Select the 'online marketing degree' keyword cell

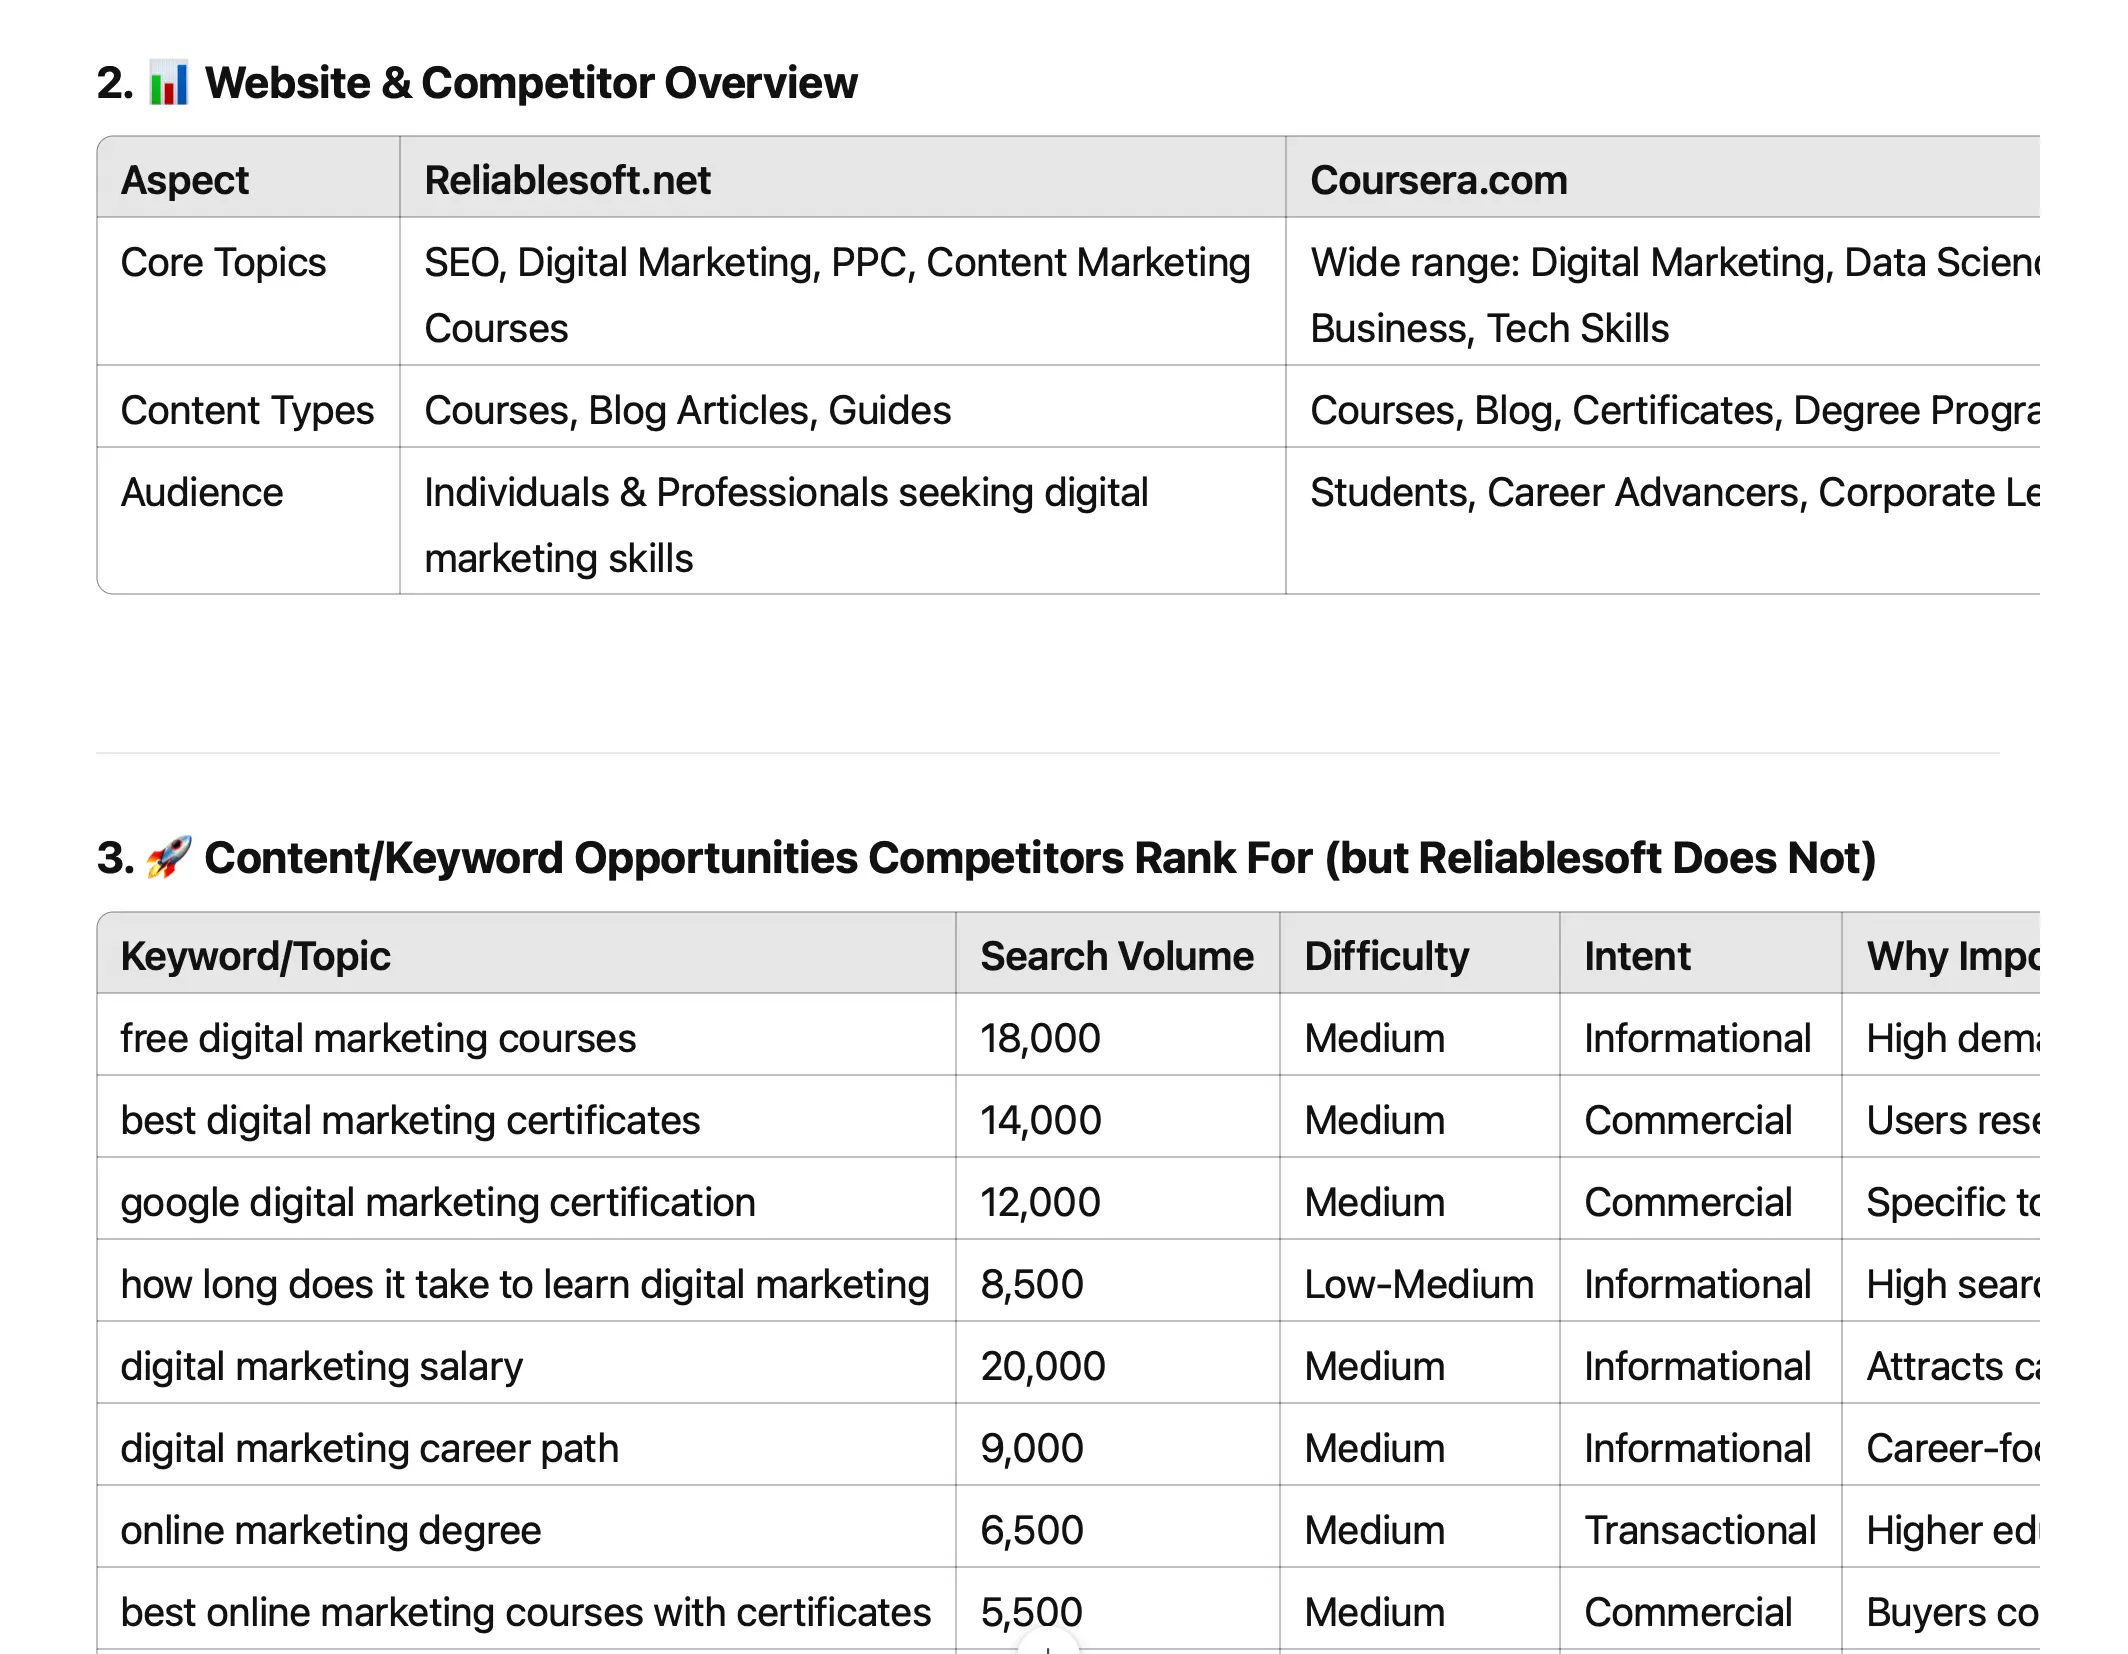pos(330,1530)
